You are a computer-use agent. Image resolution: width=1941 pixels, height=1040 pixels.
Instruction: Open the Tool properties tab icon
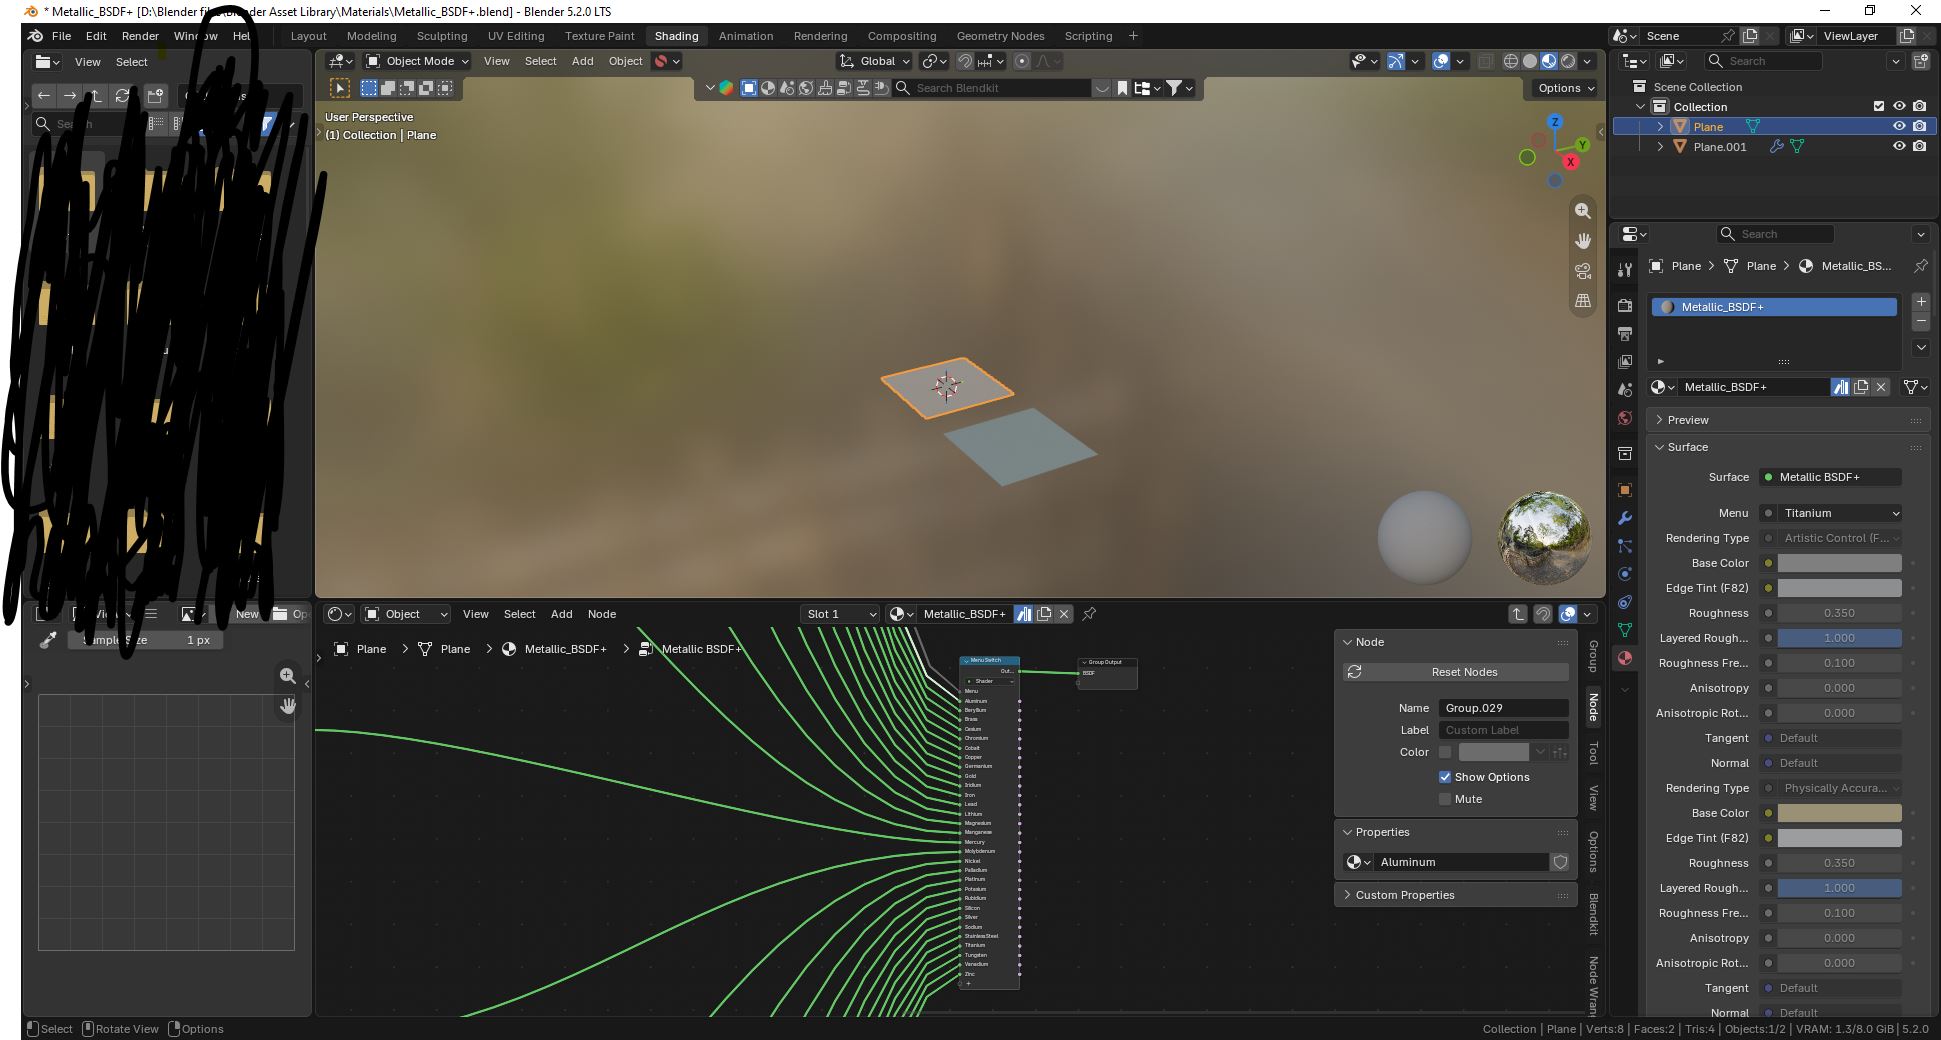pyautogui.click(x=1625, y=269)
